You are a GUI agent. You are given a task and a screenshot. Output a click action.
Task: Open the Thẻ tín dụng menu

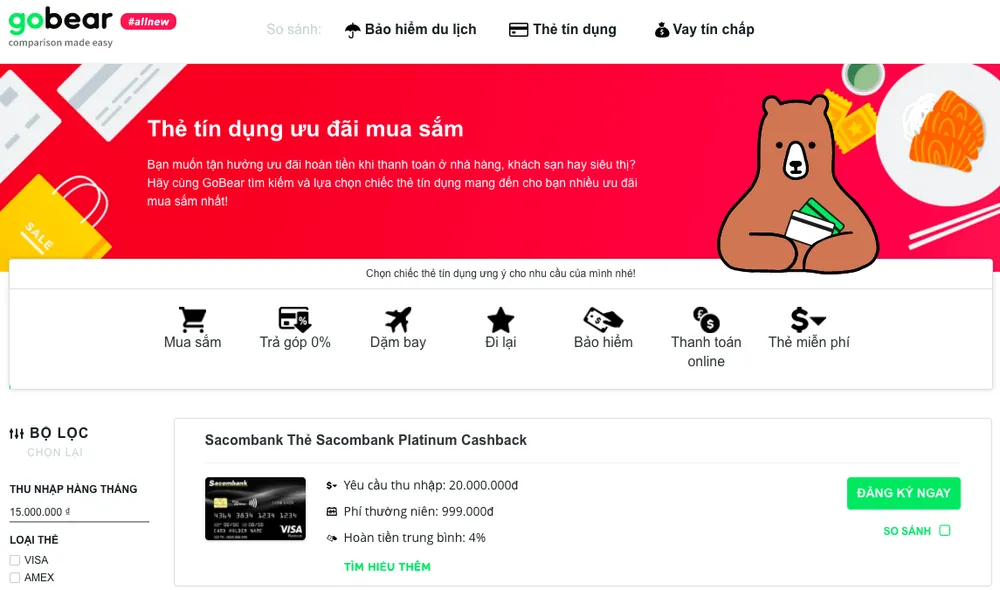click(x=575, y=29)
